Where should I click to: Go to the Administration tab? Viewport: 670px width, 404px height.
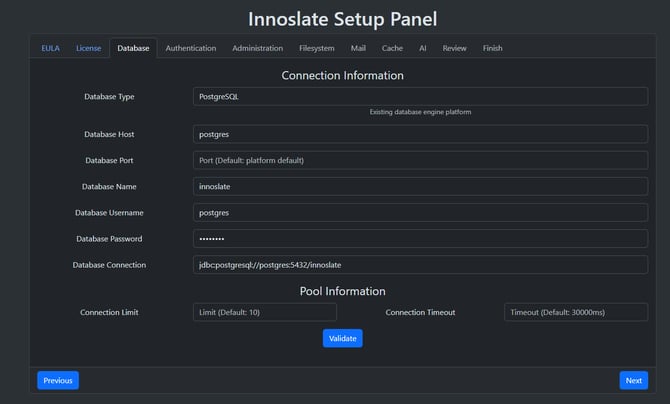click(257, 48)
